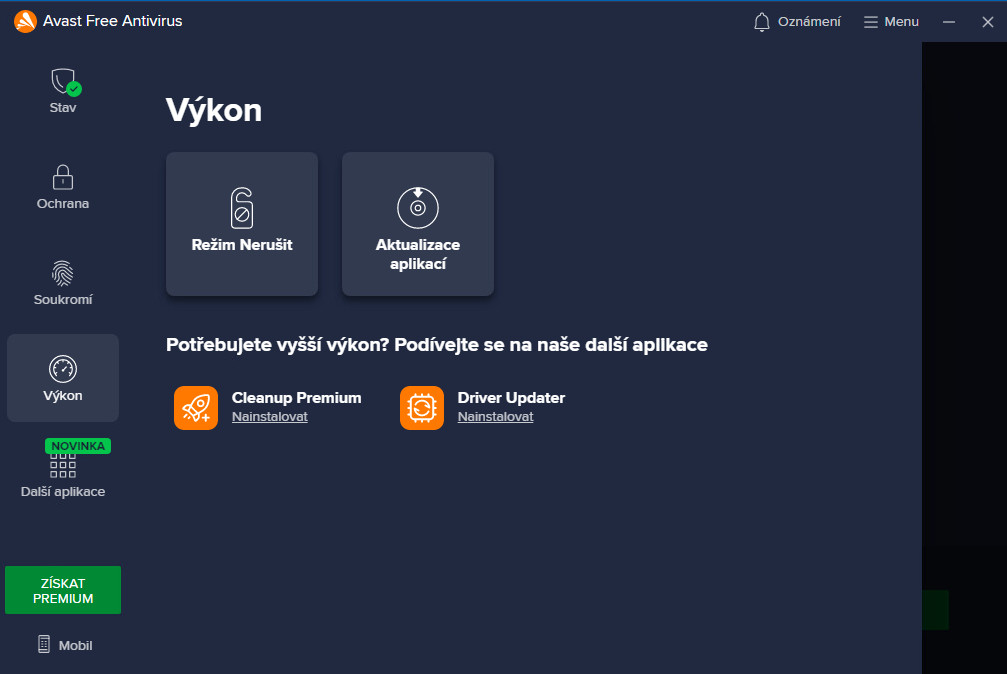The image size is (1007, 674).
Task: Install Driver Updater via Nainstalovat link
Action: pyautogui.click(x=495, y=416)
